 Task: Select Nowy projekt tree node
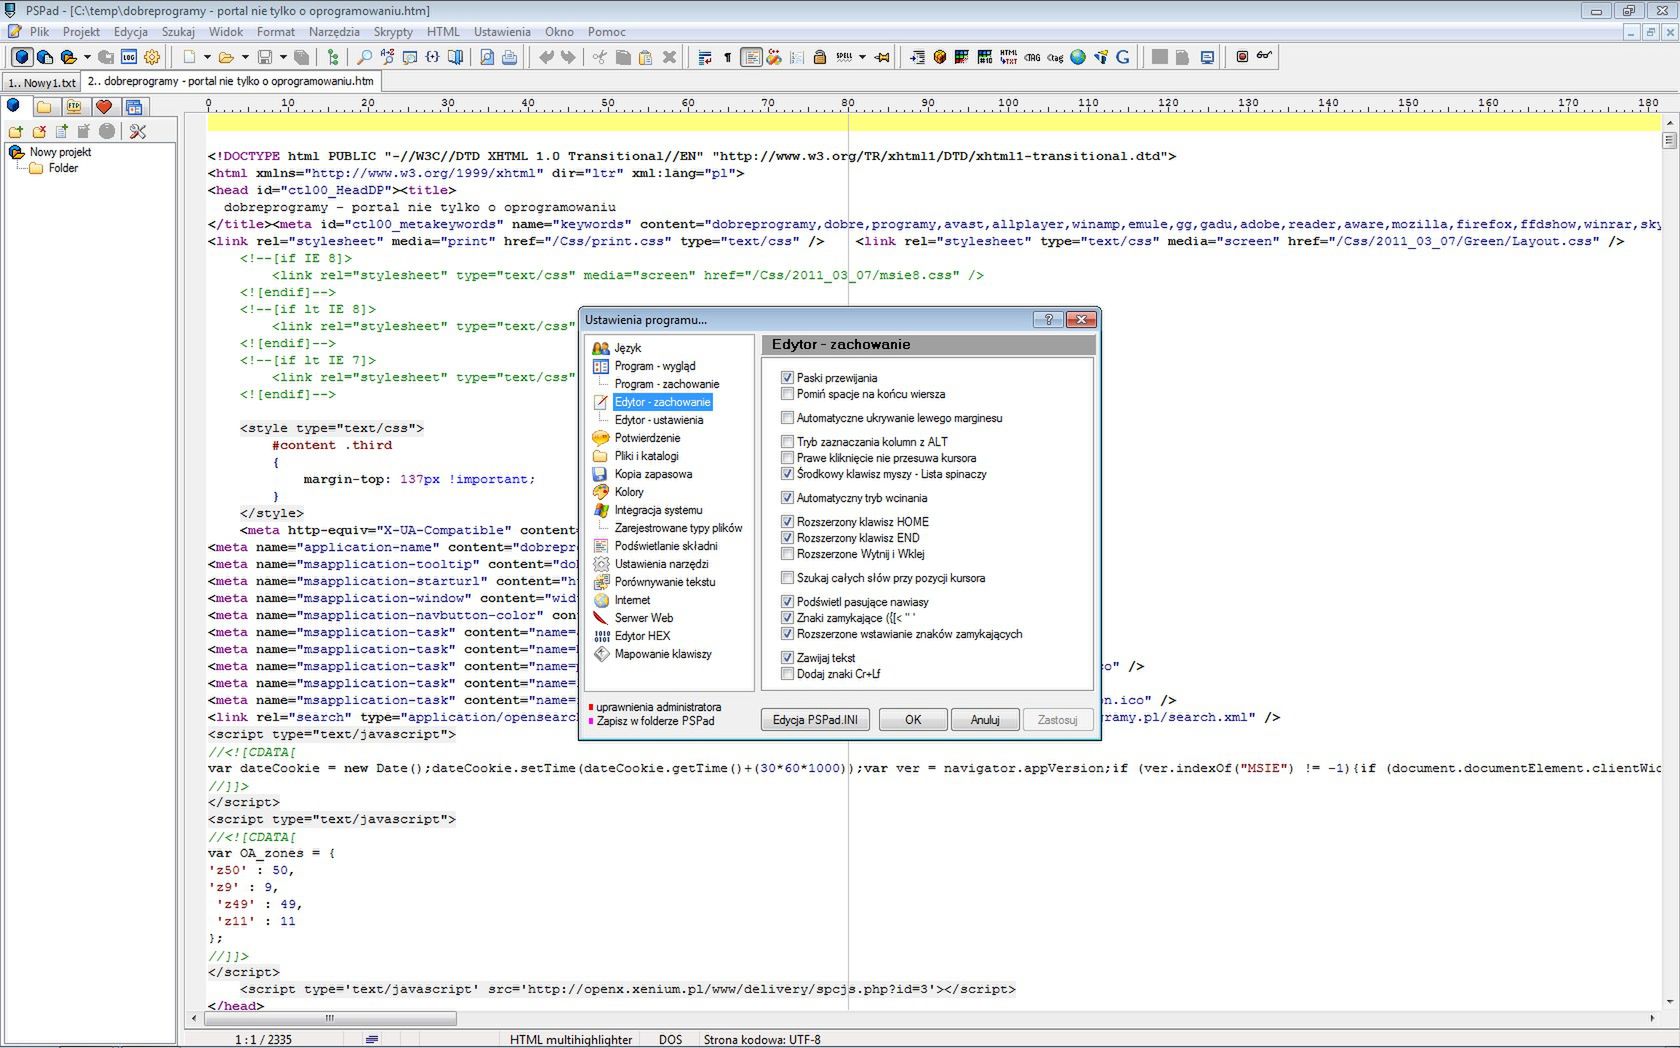pyautogui.click(x=60, y=152)
